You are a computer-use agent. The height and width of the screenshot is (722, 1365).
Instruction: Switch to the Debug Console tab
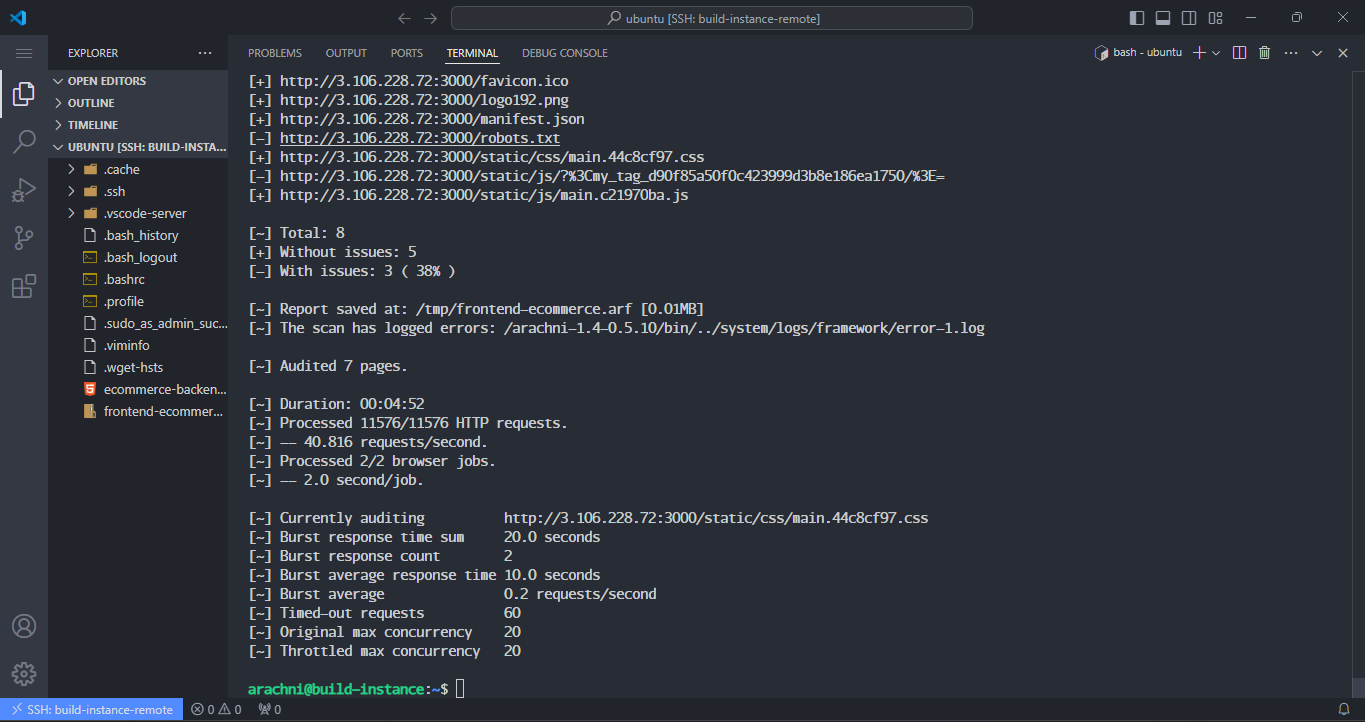565,53
